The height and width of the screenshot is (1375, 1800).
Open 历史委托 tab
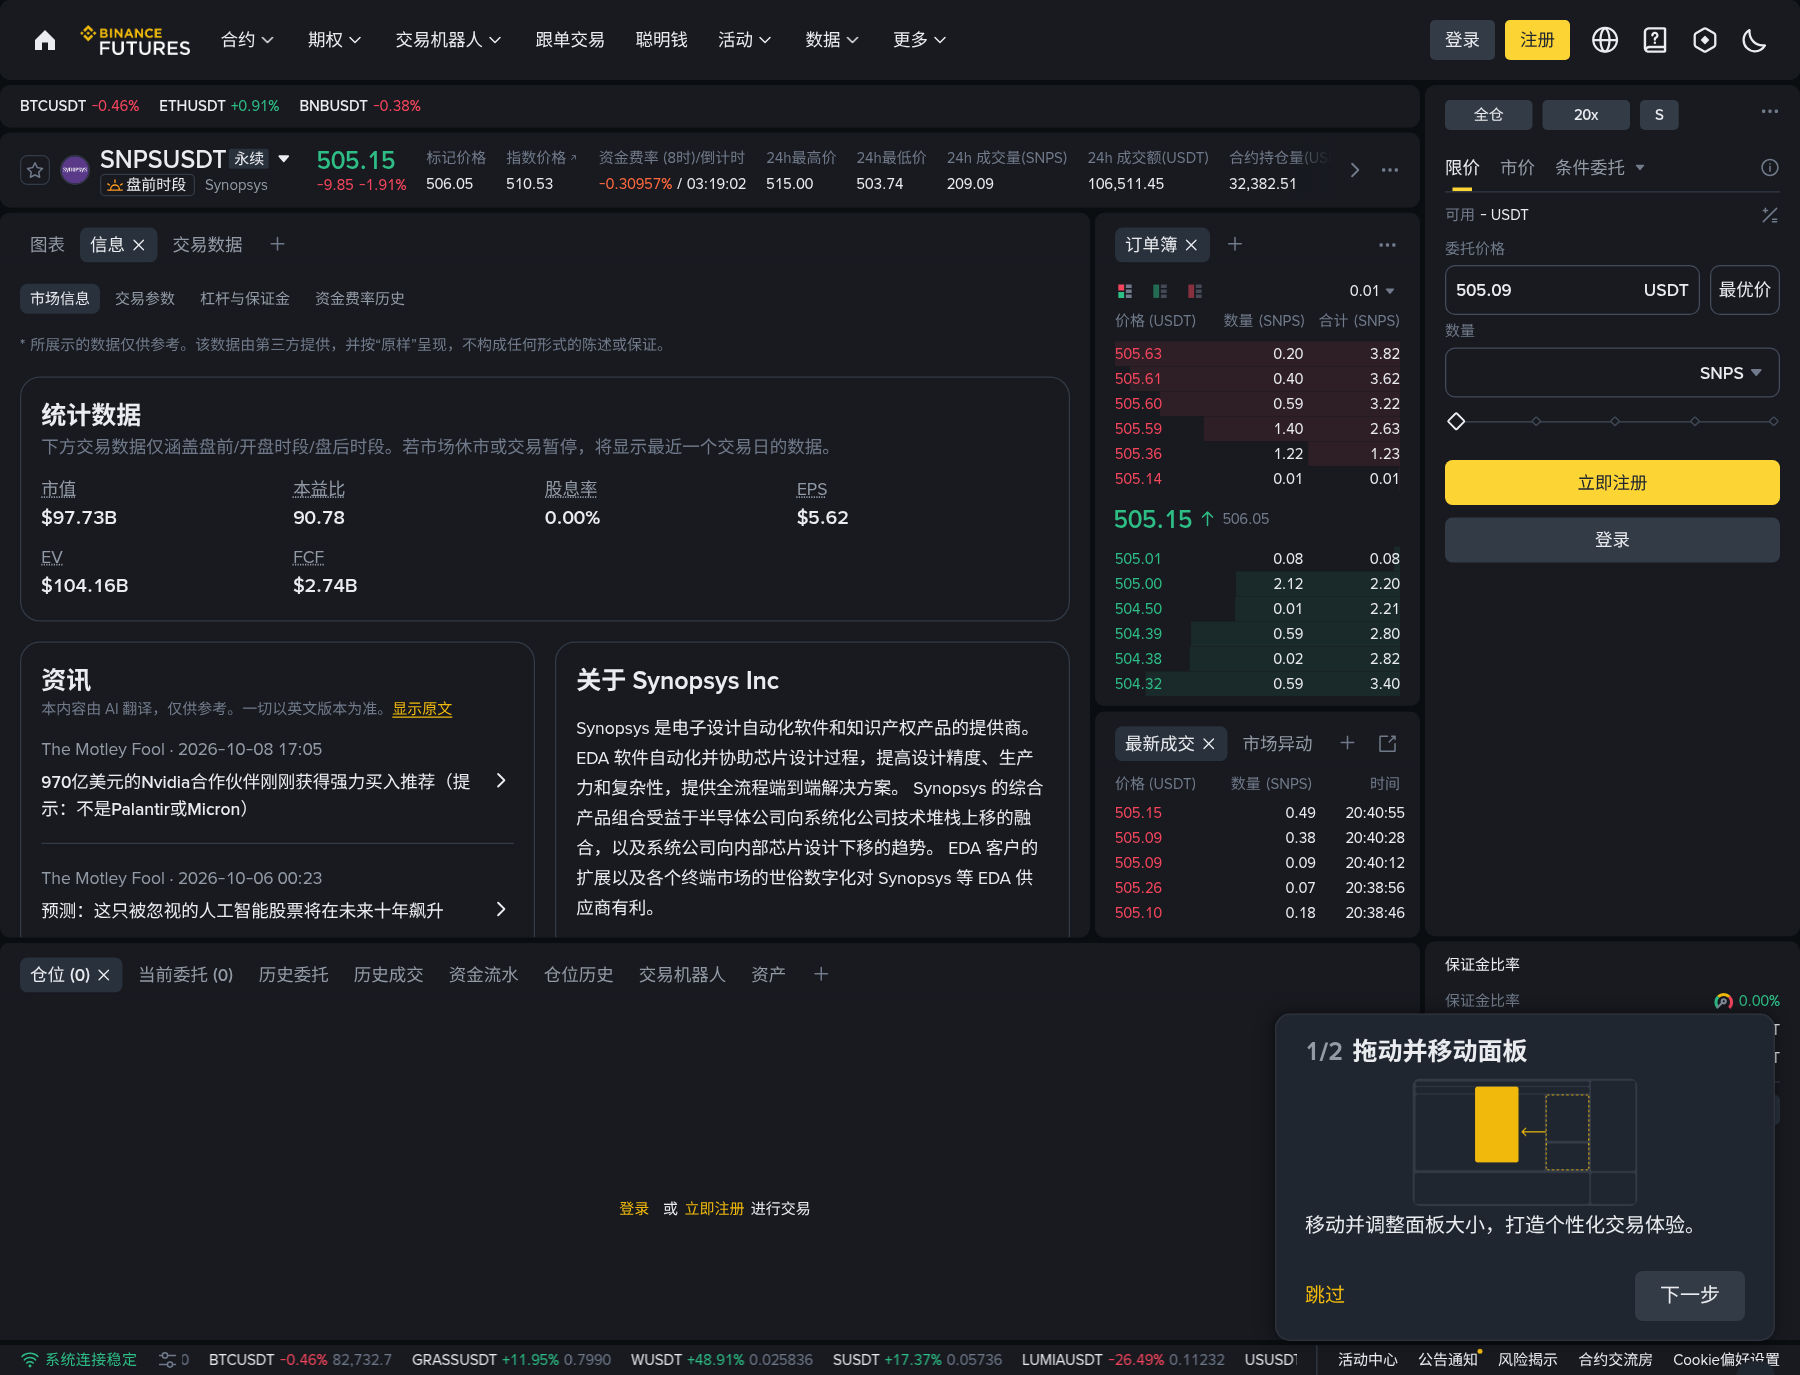click(x=293, y=975)
